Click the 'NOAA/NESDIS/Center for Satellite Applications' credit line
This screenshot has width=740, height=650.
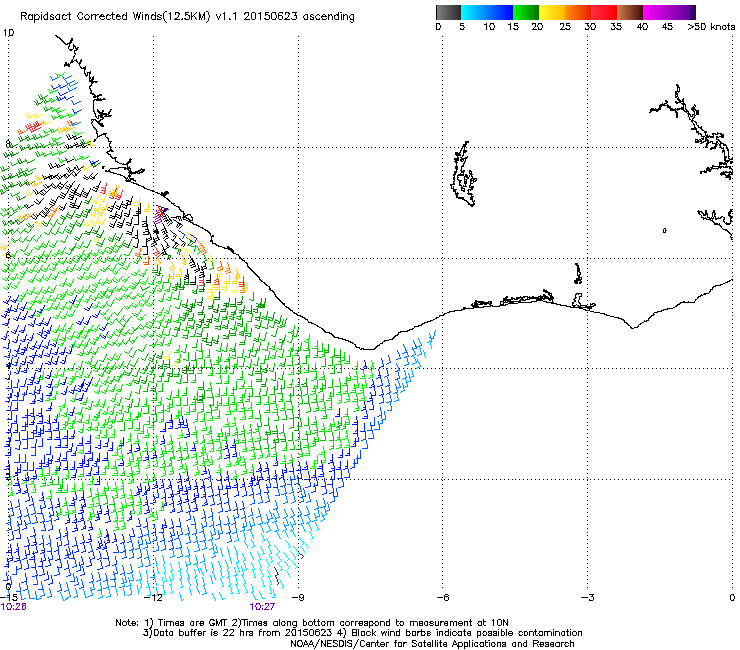pos(432,644)
